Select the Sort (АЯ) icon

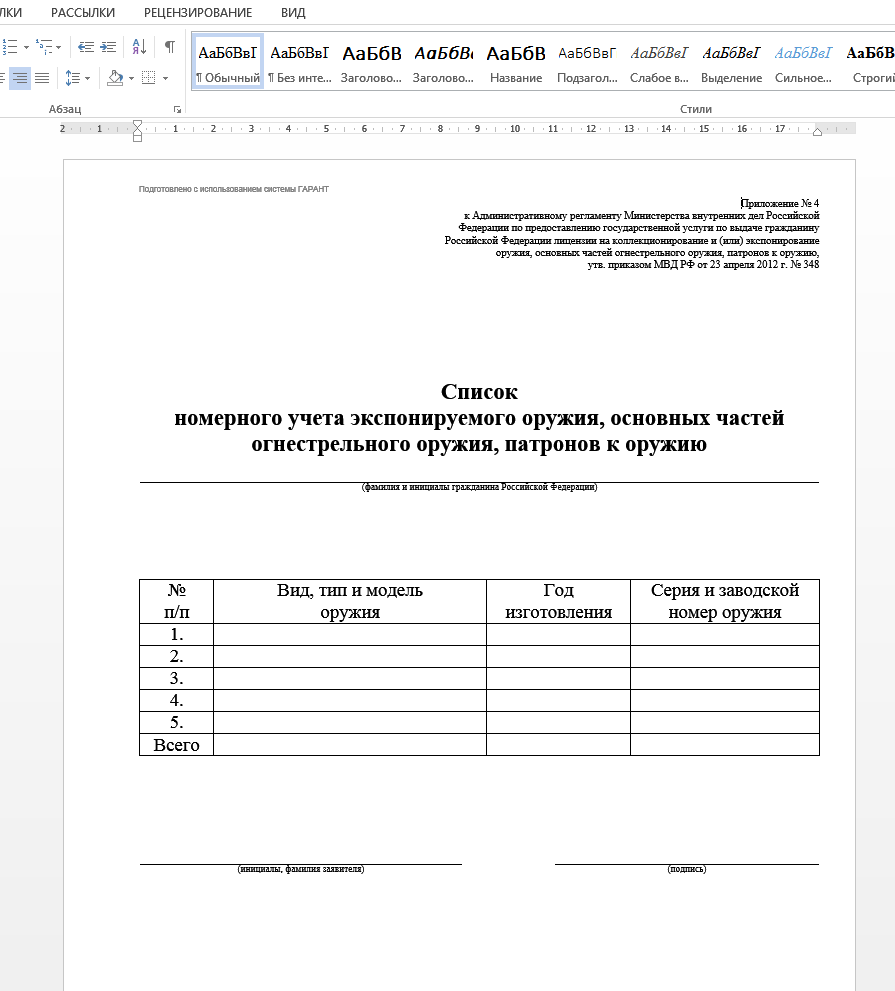click(138, 47)
